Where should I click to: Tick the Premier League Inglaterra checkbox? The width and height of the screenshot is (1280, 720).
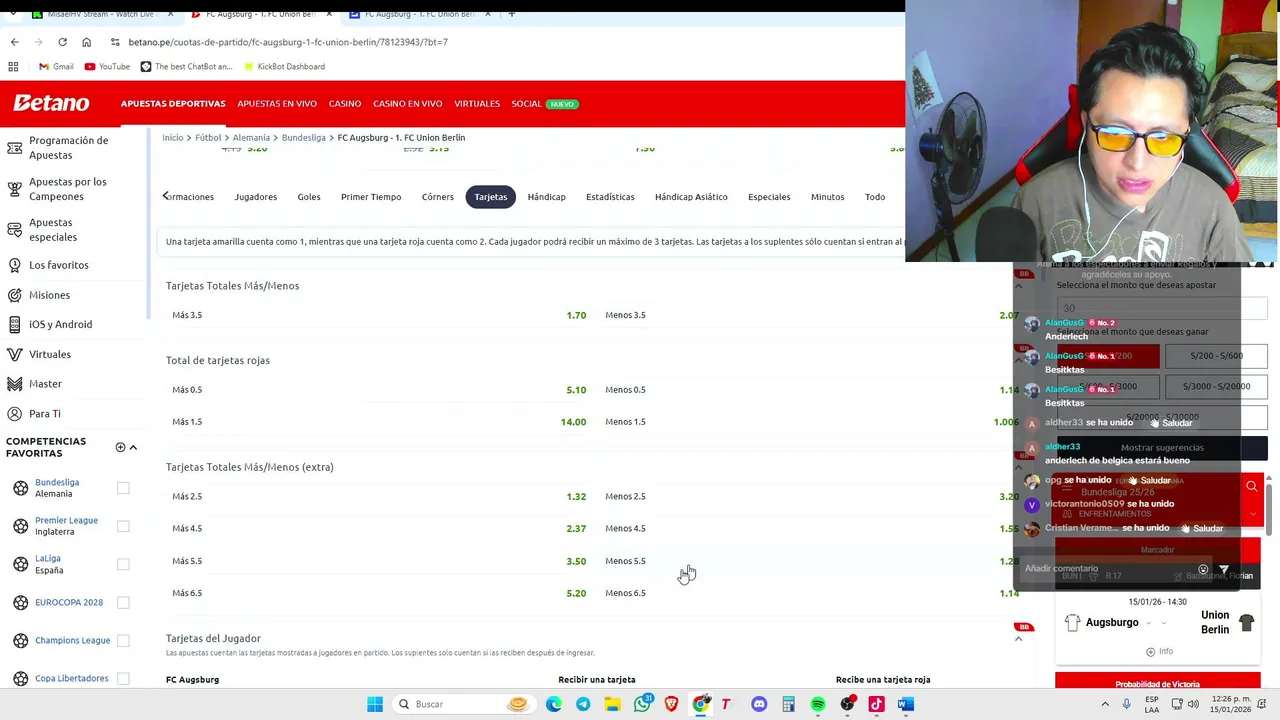click(123, 526)
